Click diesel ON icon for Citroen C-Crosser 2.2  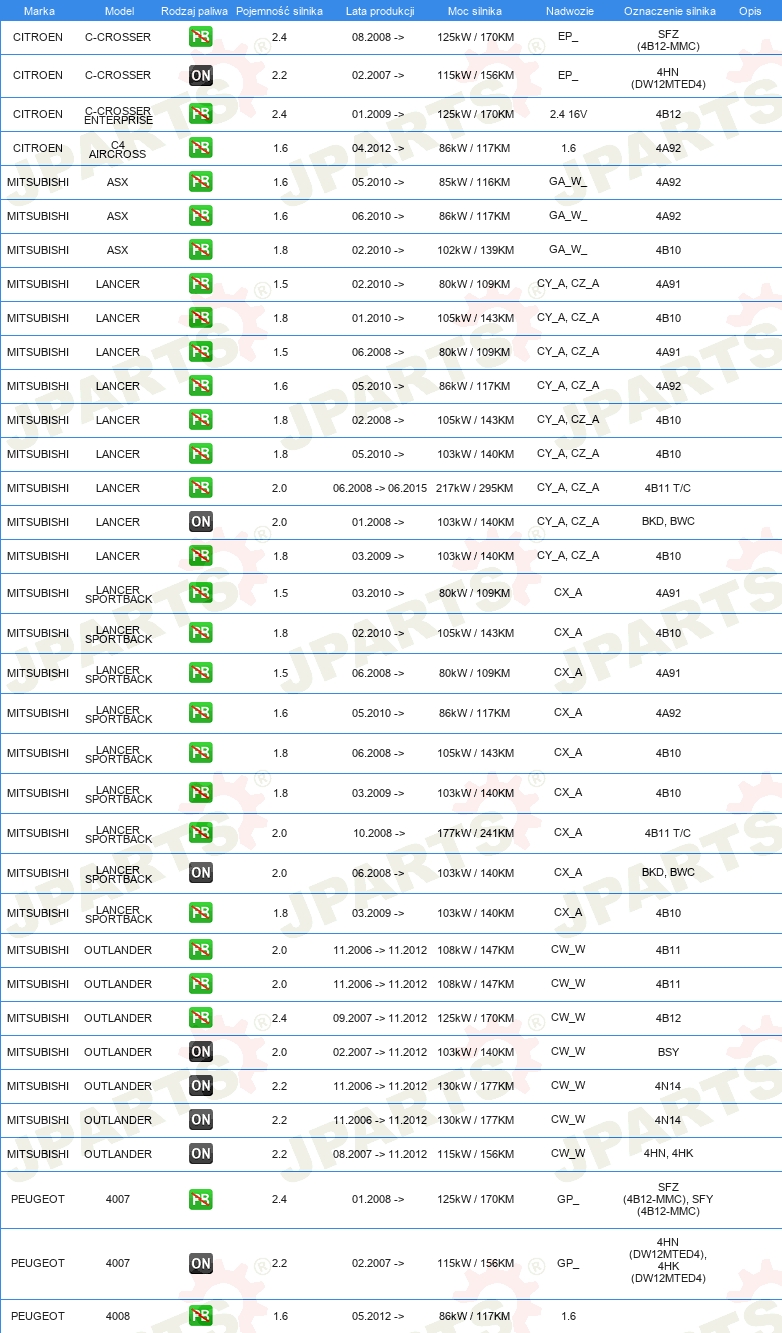pos(201,75)
